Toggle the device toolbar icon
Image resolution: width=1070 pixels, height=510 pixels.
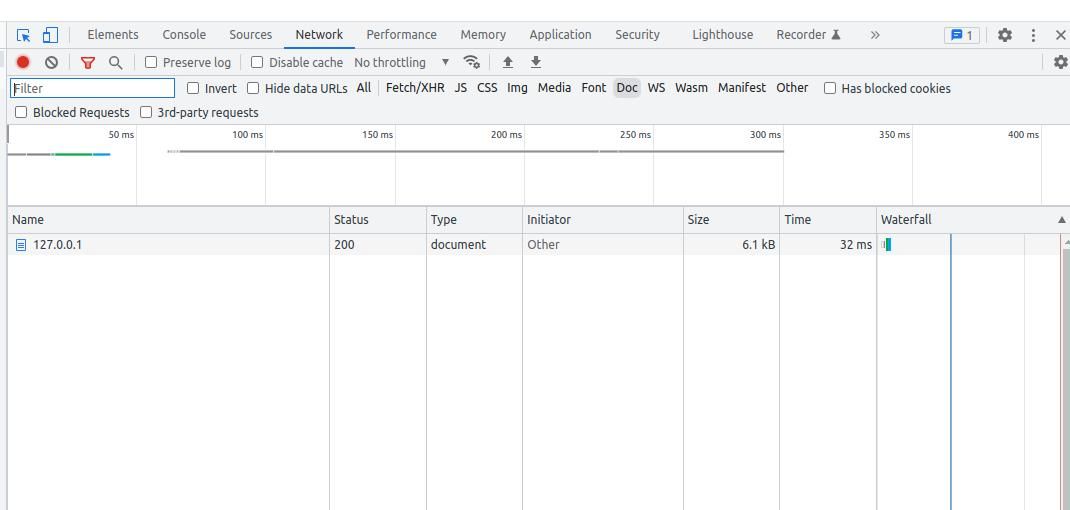point(49,35)
